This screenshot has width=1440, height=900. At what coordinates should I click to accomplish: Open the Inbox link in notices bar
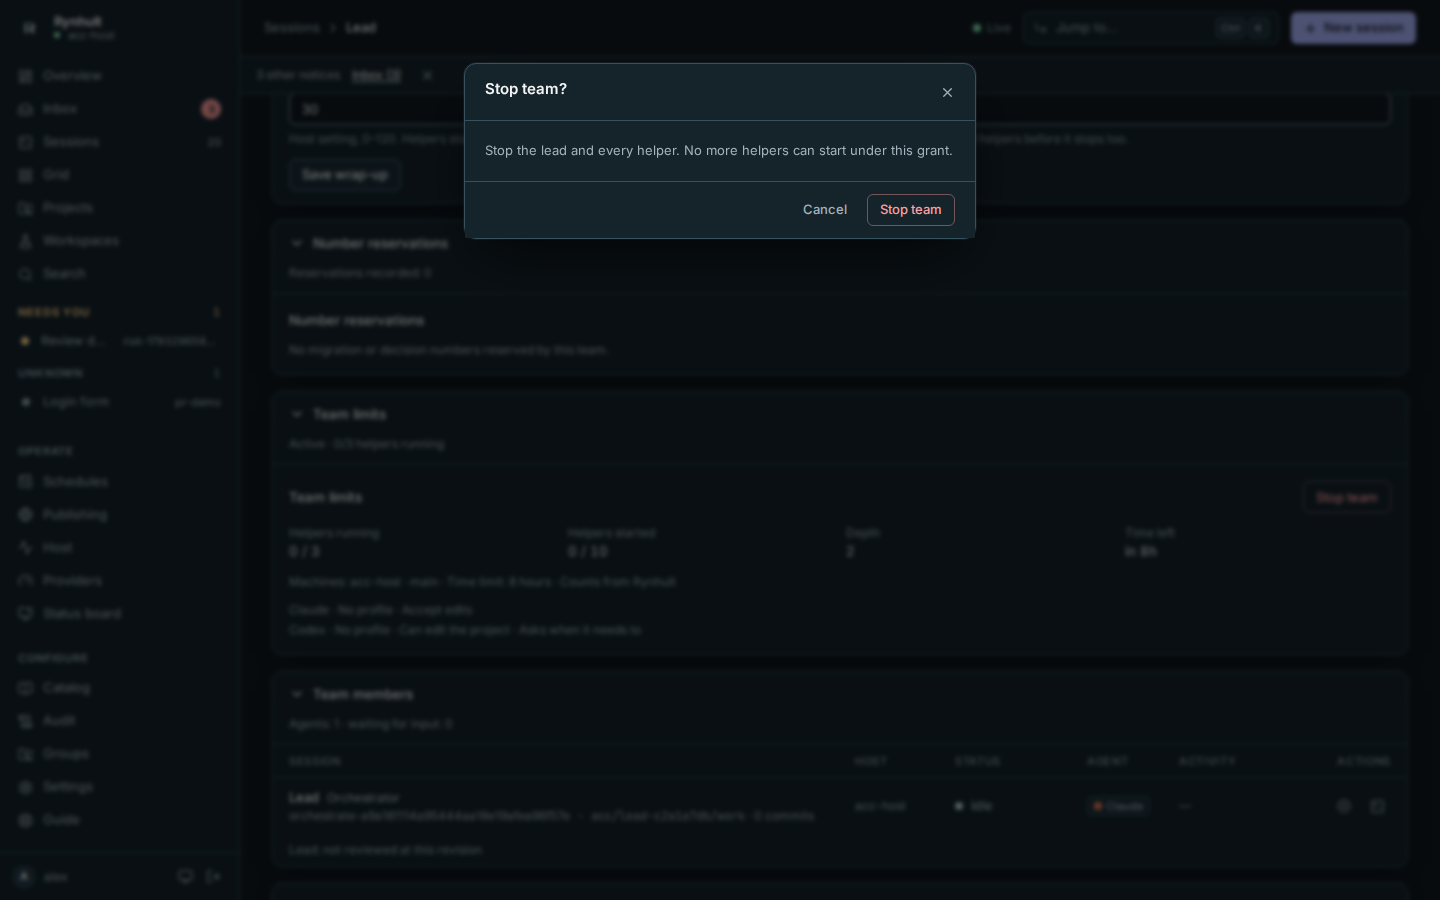376,75
